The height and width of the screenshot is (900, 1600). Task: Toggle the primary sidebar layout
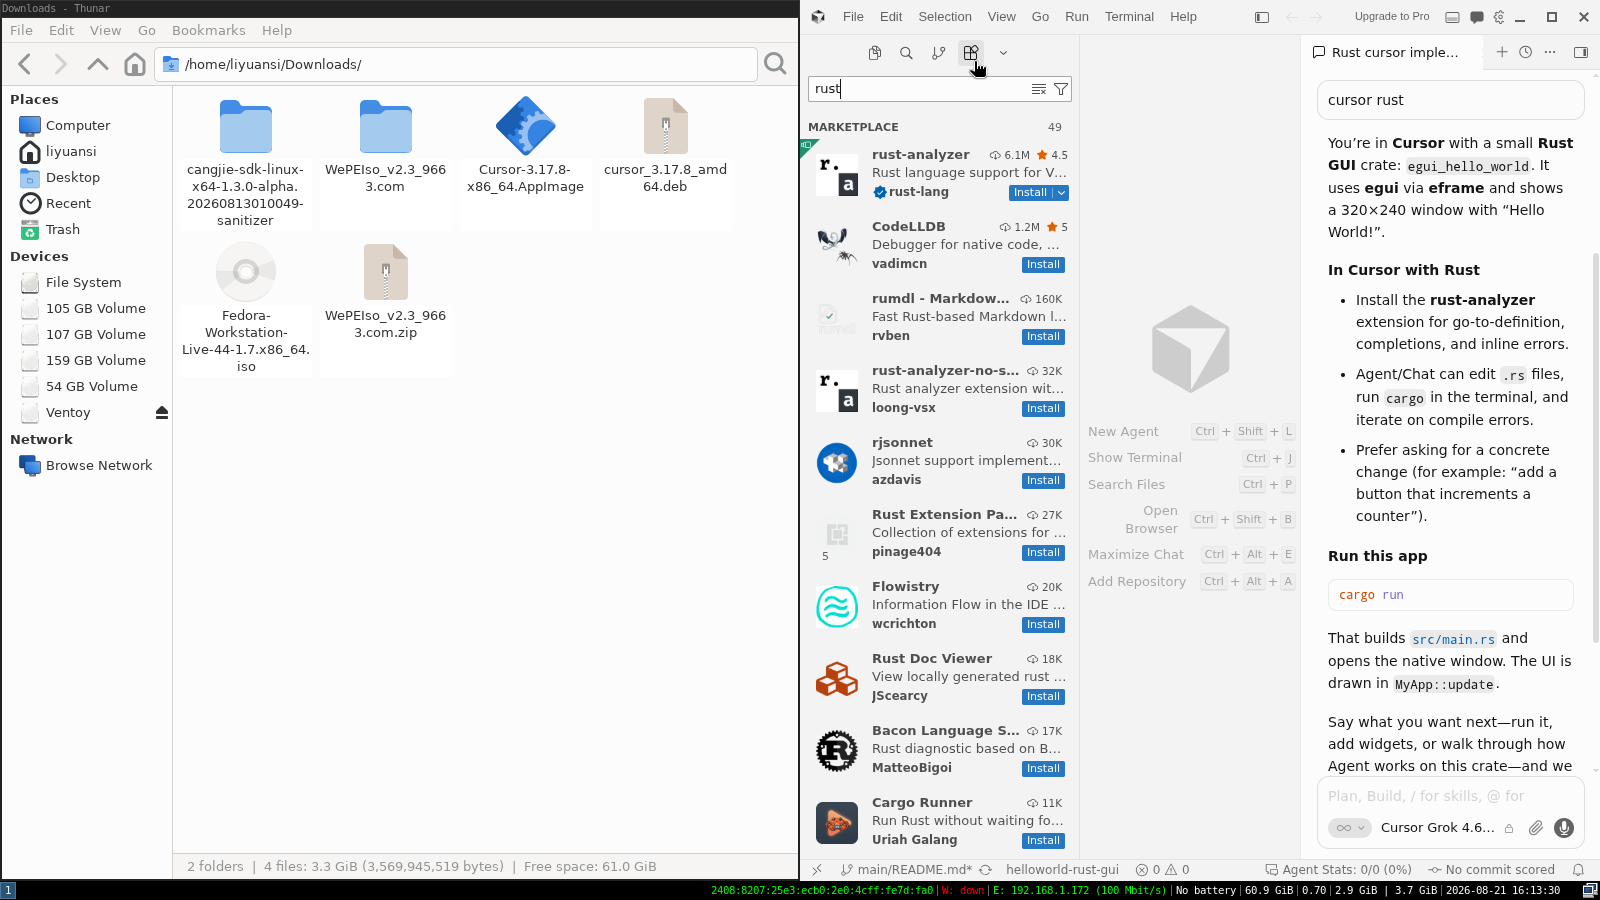point(1262,17)
